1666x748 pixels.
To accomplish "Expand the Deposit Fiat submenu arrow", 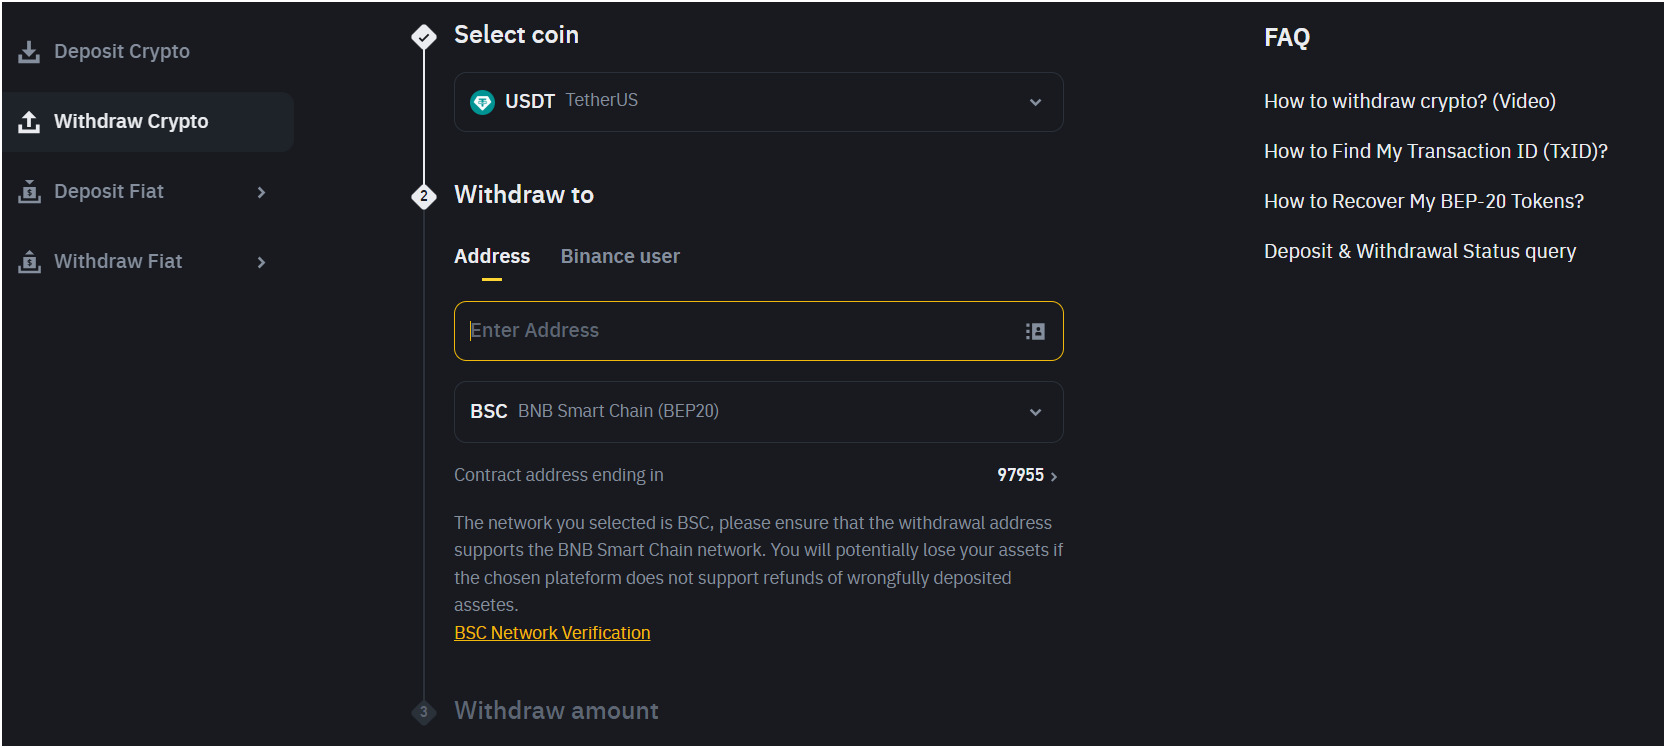I will pos(261,192).
